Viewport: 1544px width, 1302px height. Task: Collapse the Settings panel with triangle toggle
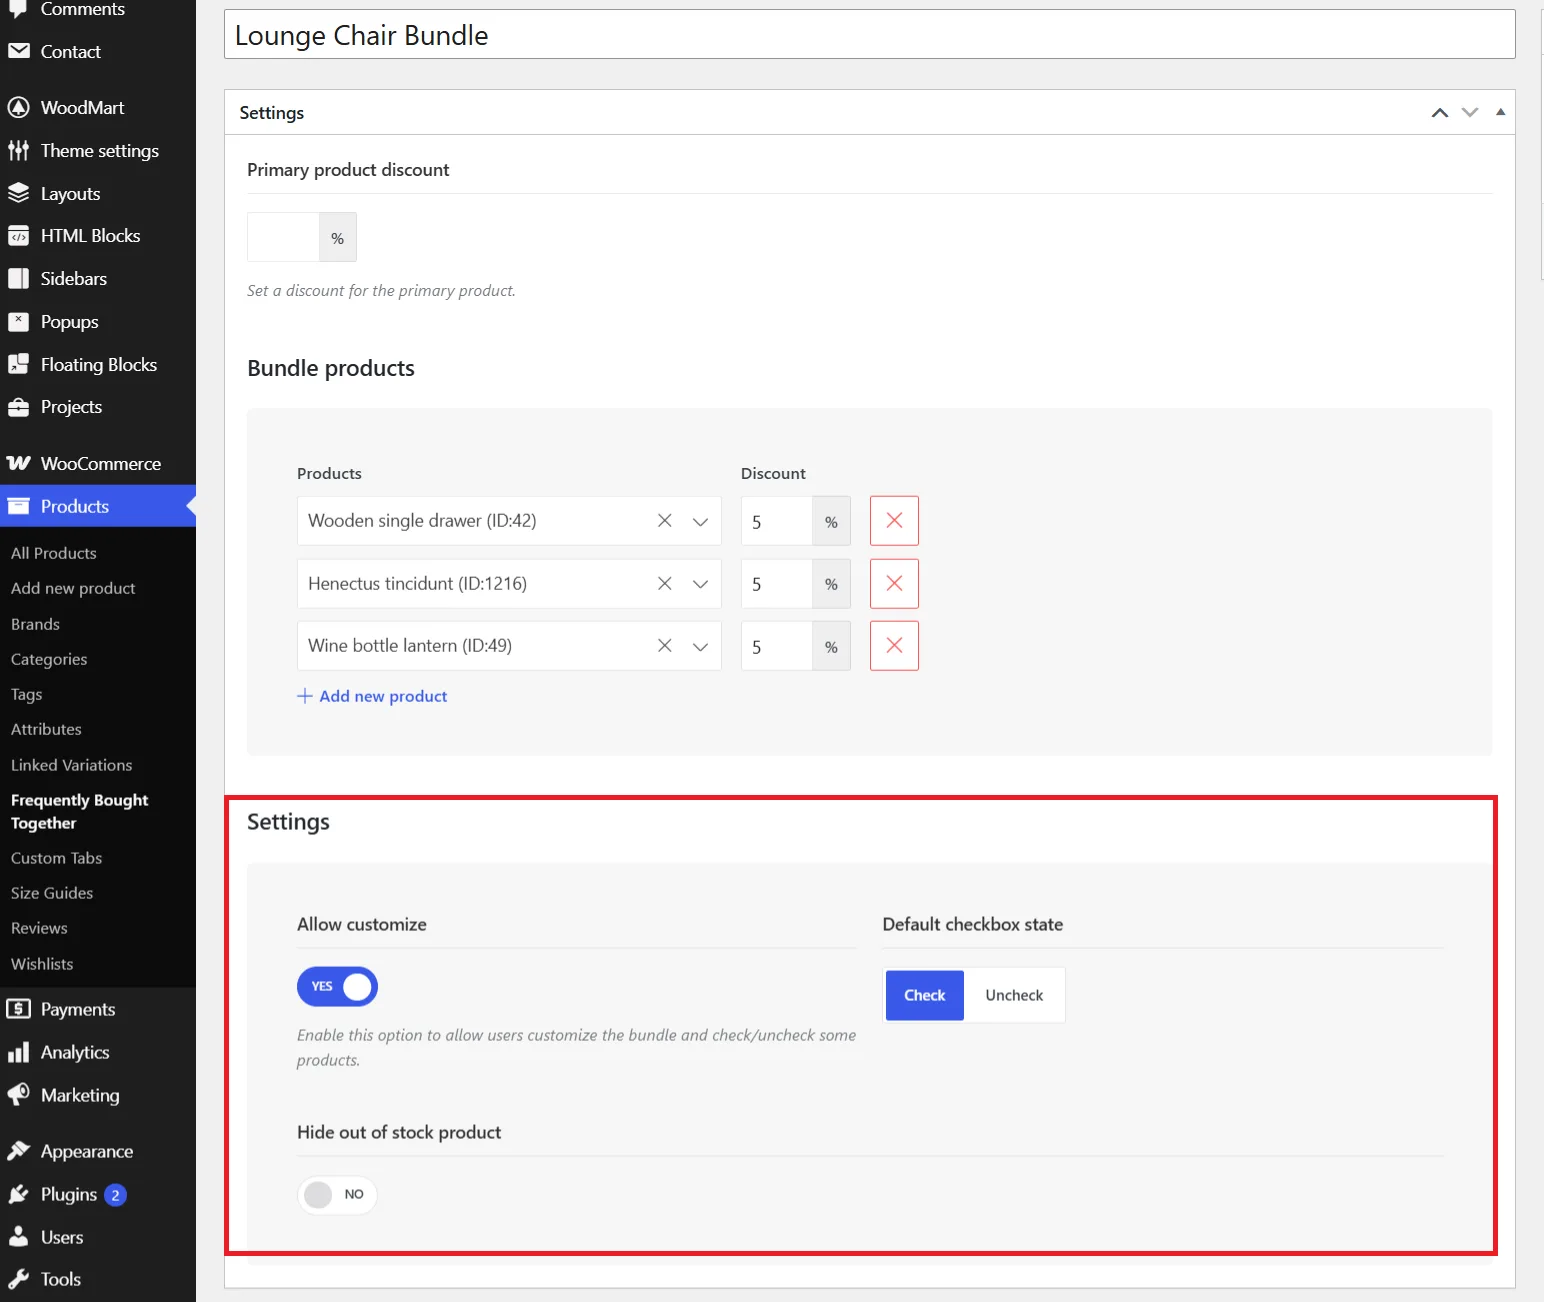pyautogui.click(x=1500, y=112)
